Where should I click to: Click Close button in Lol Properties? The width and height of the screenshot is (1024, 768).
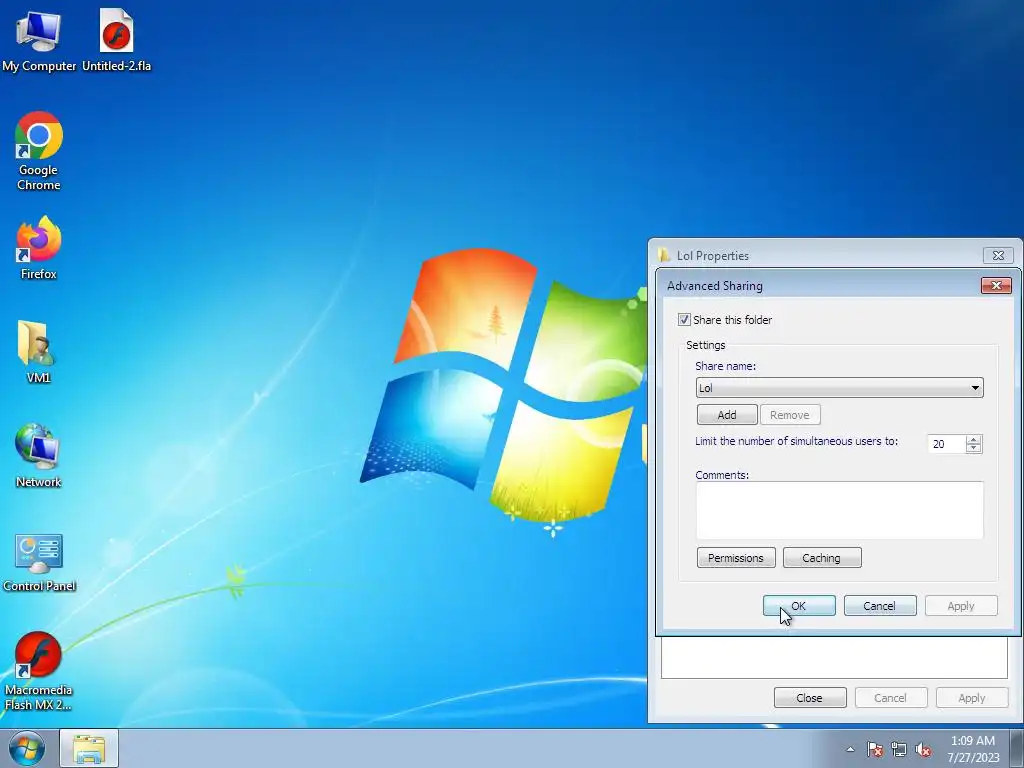(810, 697)
